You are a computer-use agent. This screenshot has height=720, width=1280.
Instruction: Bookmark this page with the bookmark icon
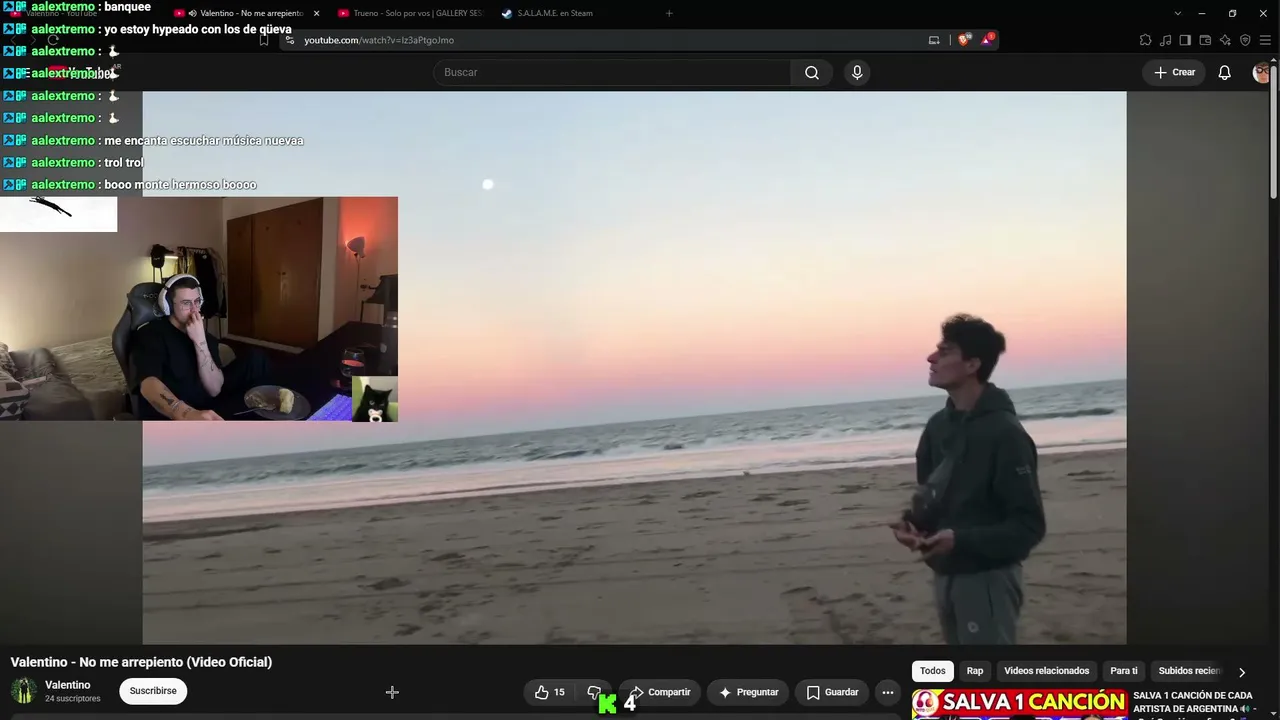tap(264, 40)
